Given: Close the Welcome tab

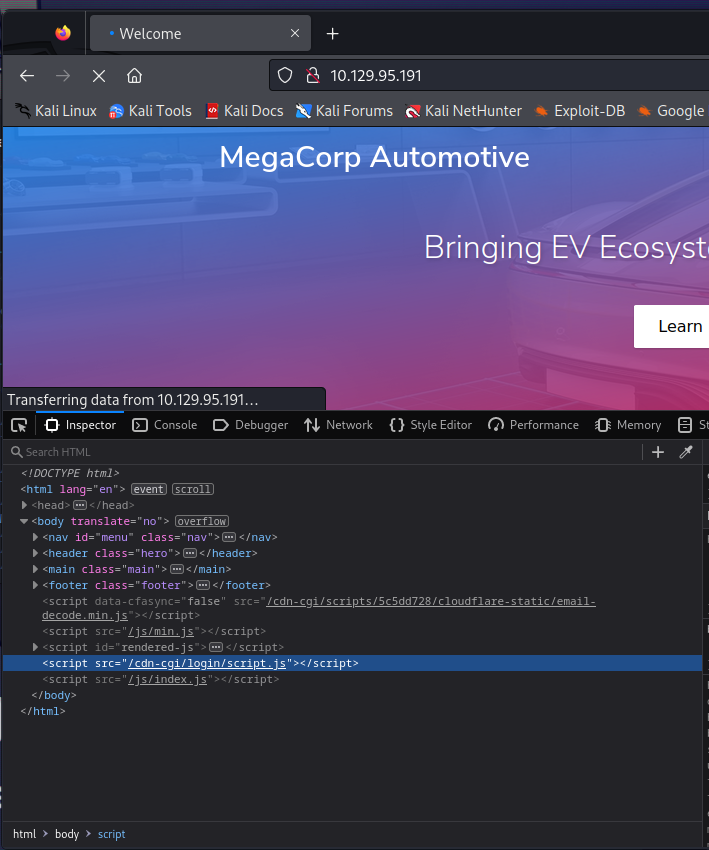Looking at the screenshot, I should (295, 33).
